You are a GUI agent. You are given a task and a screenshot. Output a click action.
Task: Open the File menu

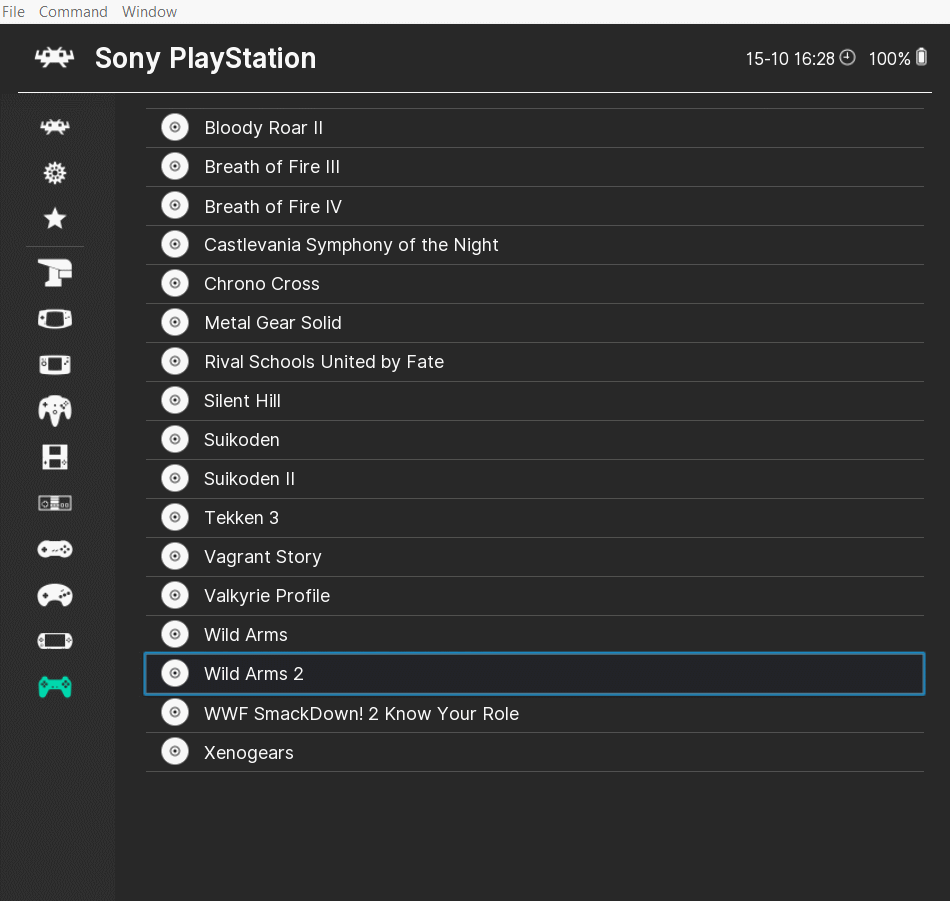click(x=13, y=11)
